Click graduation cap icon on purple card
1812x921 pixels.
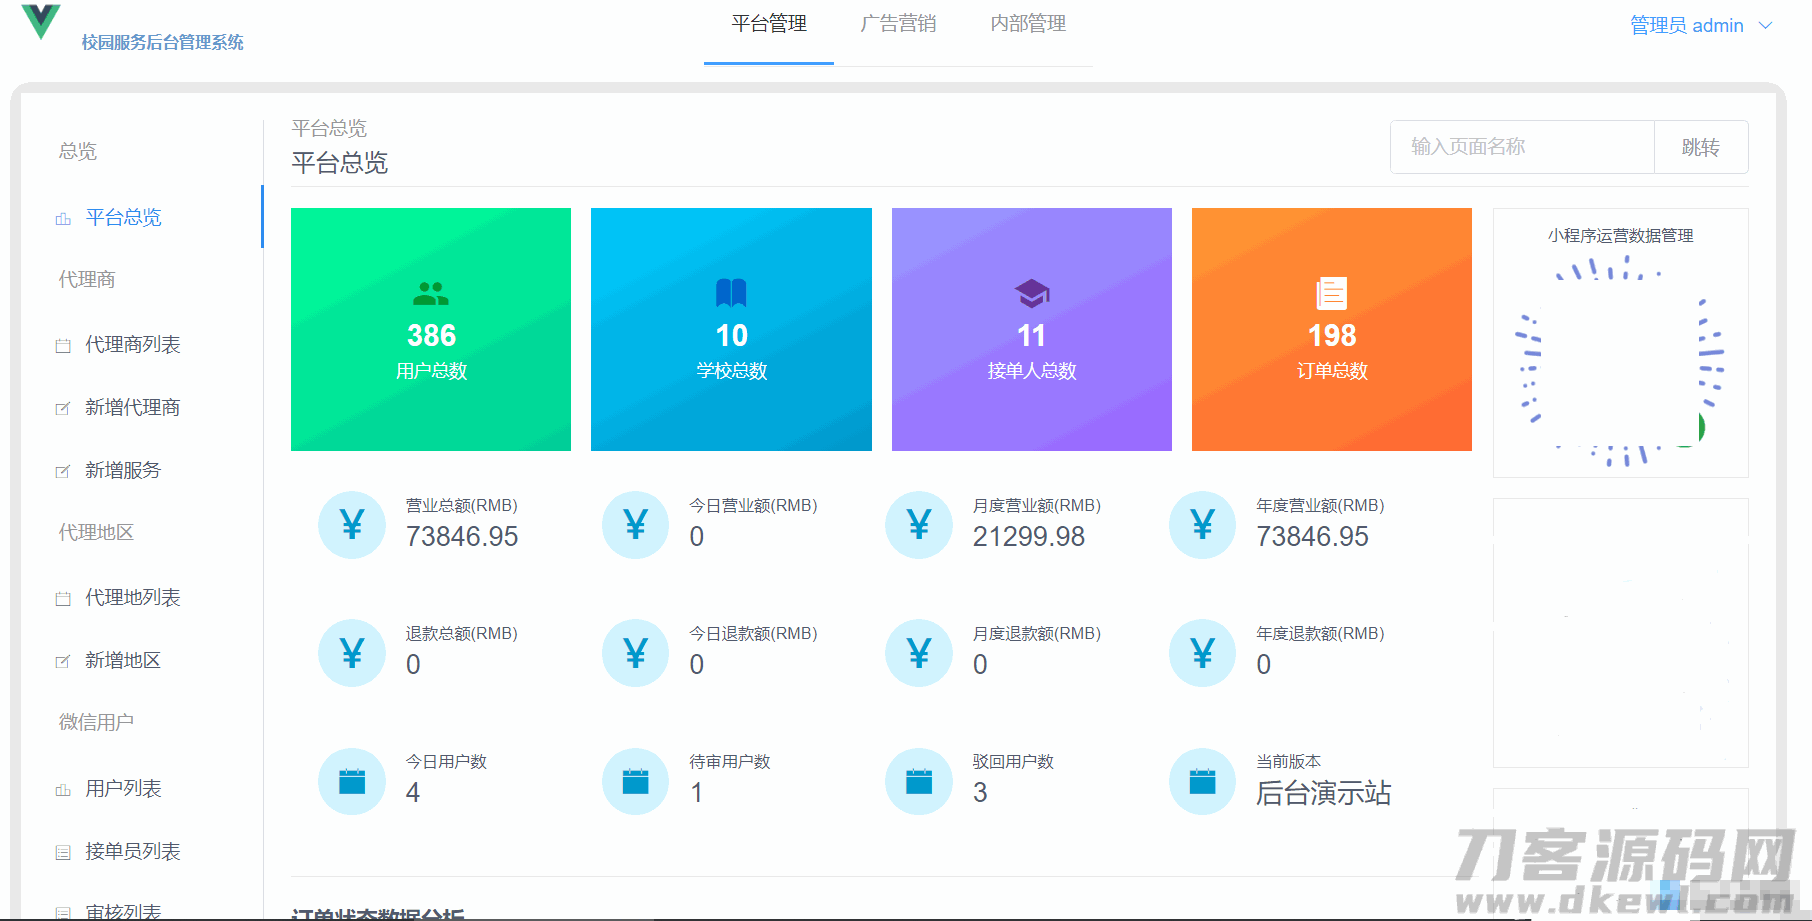(1031, 293)
